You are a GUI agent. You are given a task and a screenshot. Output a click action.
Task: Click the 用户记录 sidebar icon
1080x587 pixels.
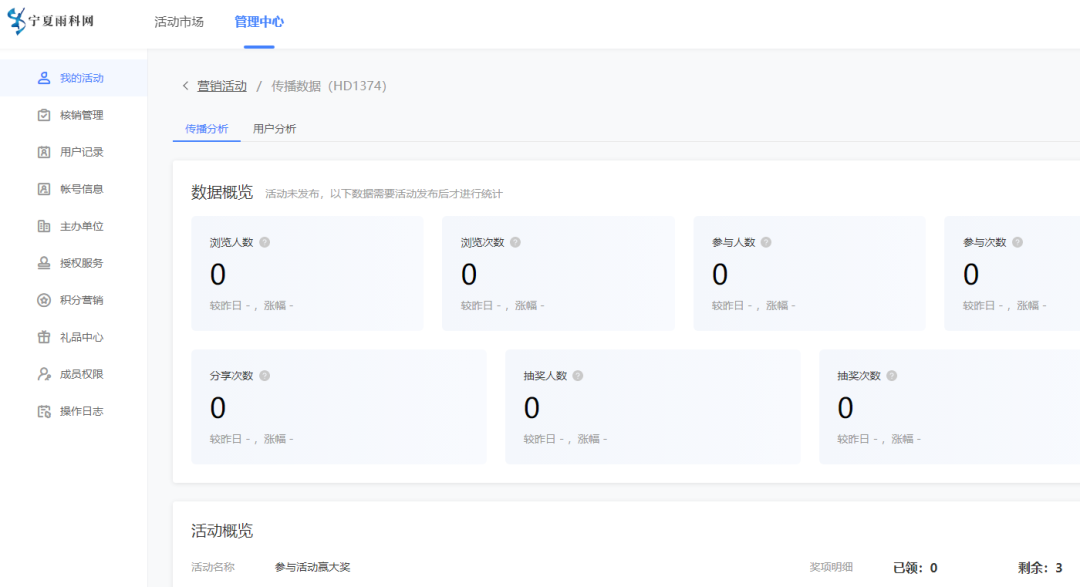[44, 152]
